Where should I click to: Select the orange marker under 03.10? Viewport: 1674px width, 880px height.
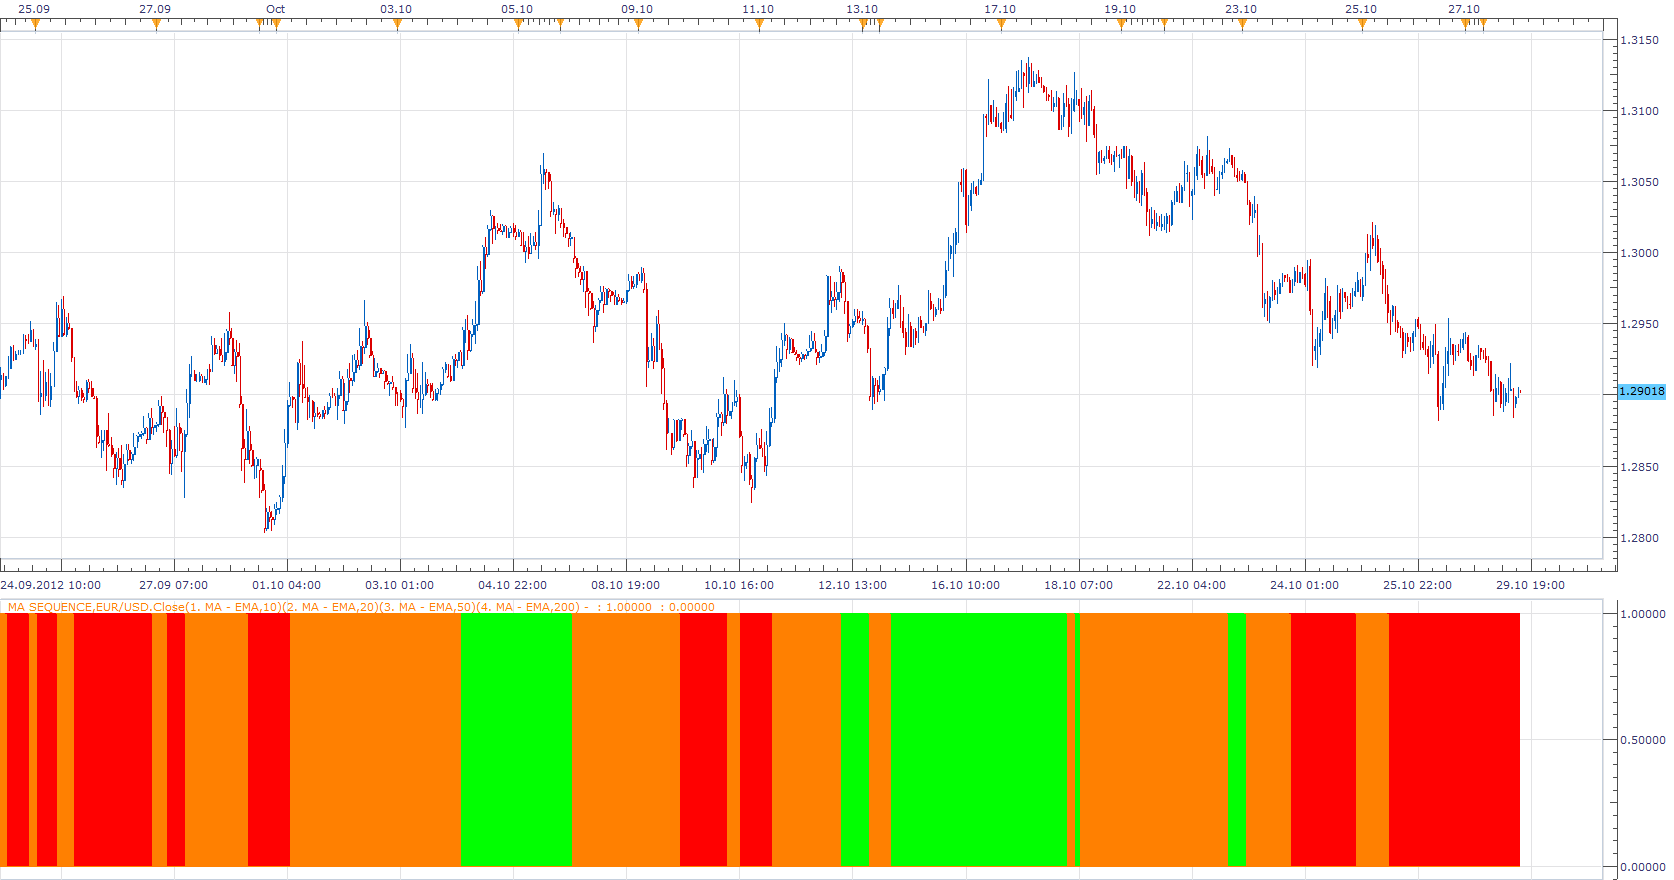(397, 25)
